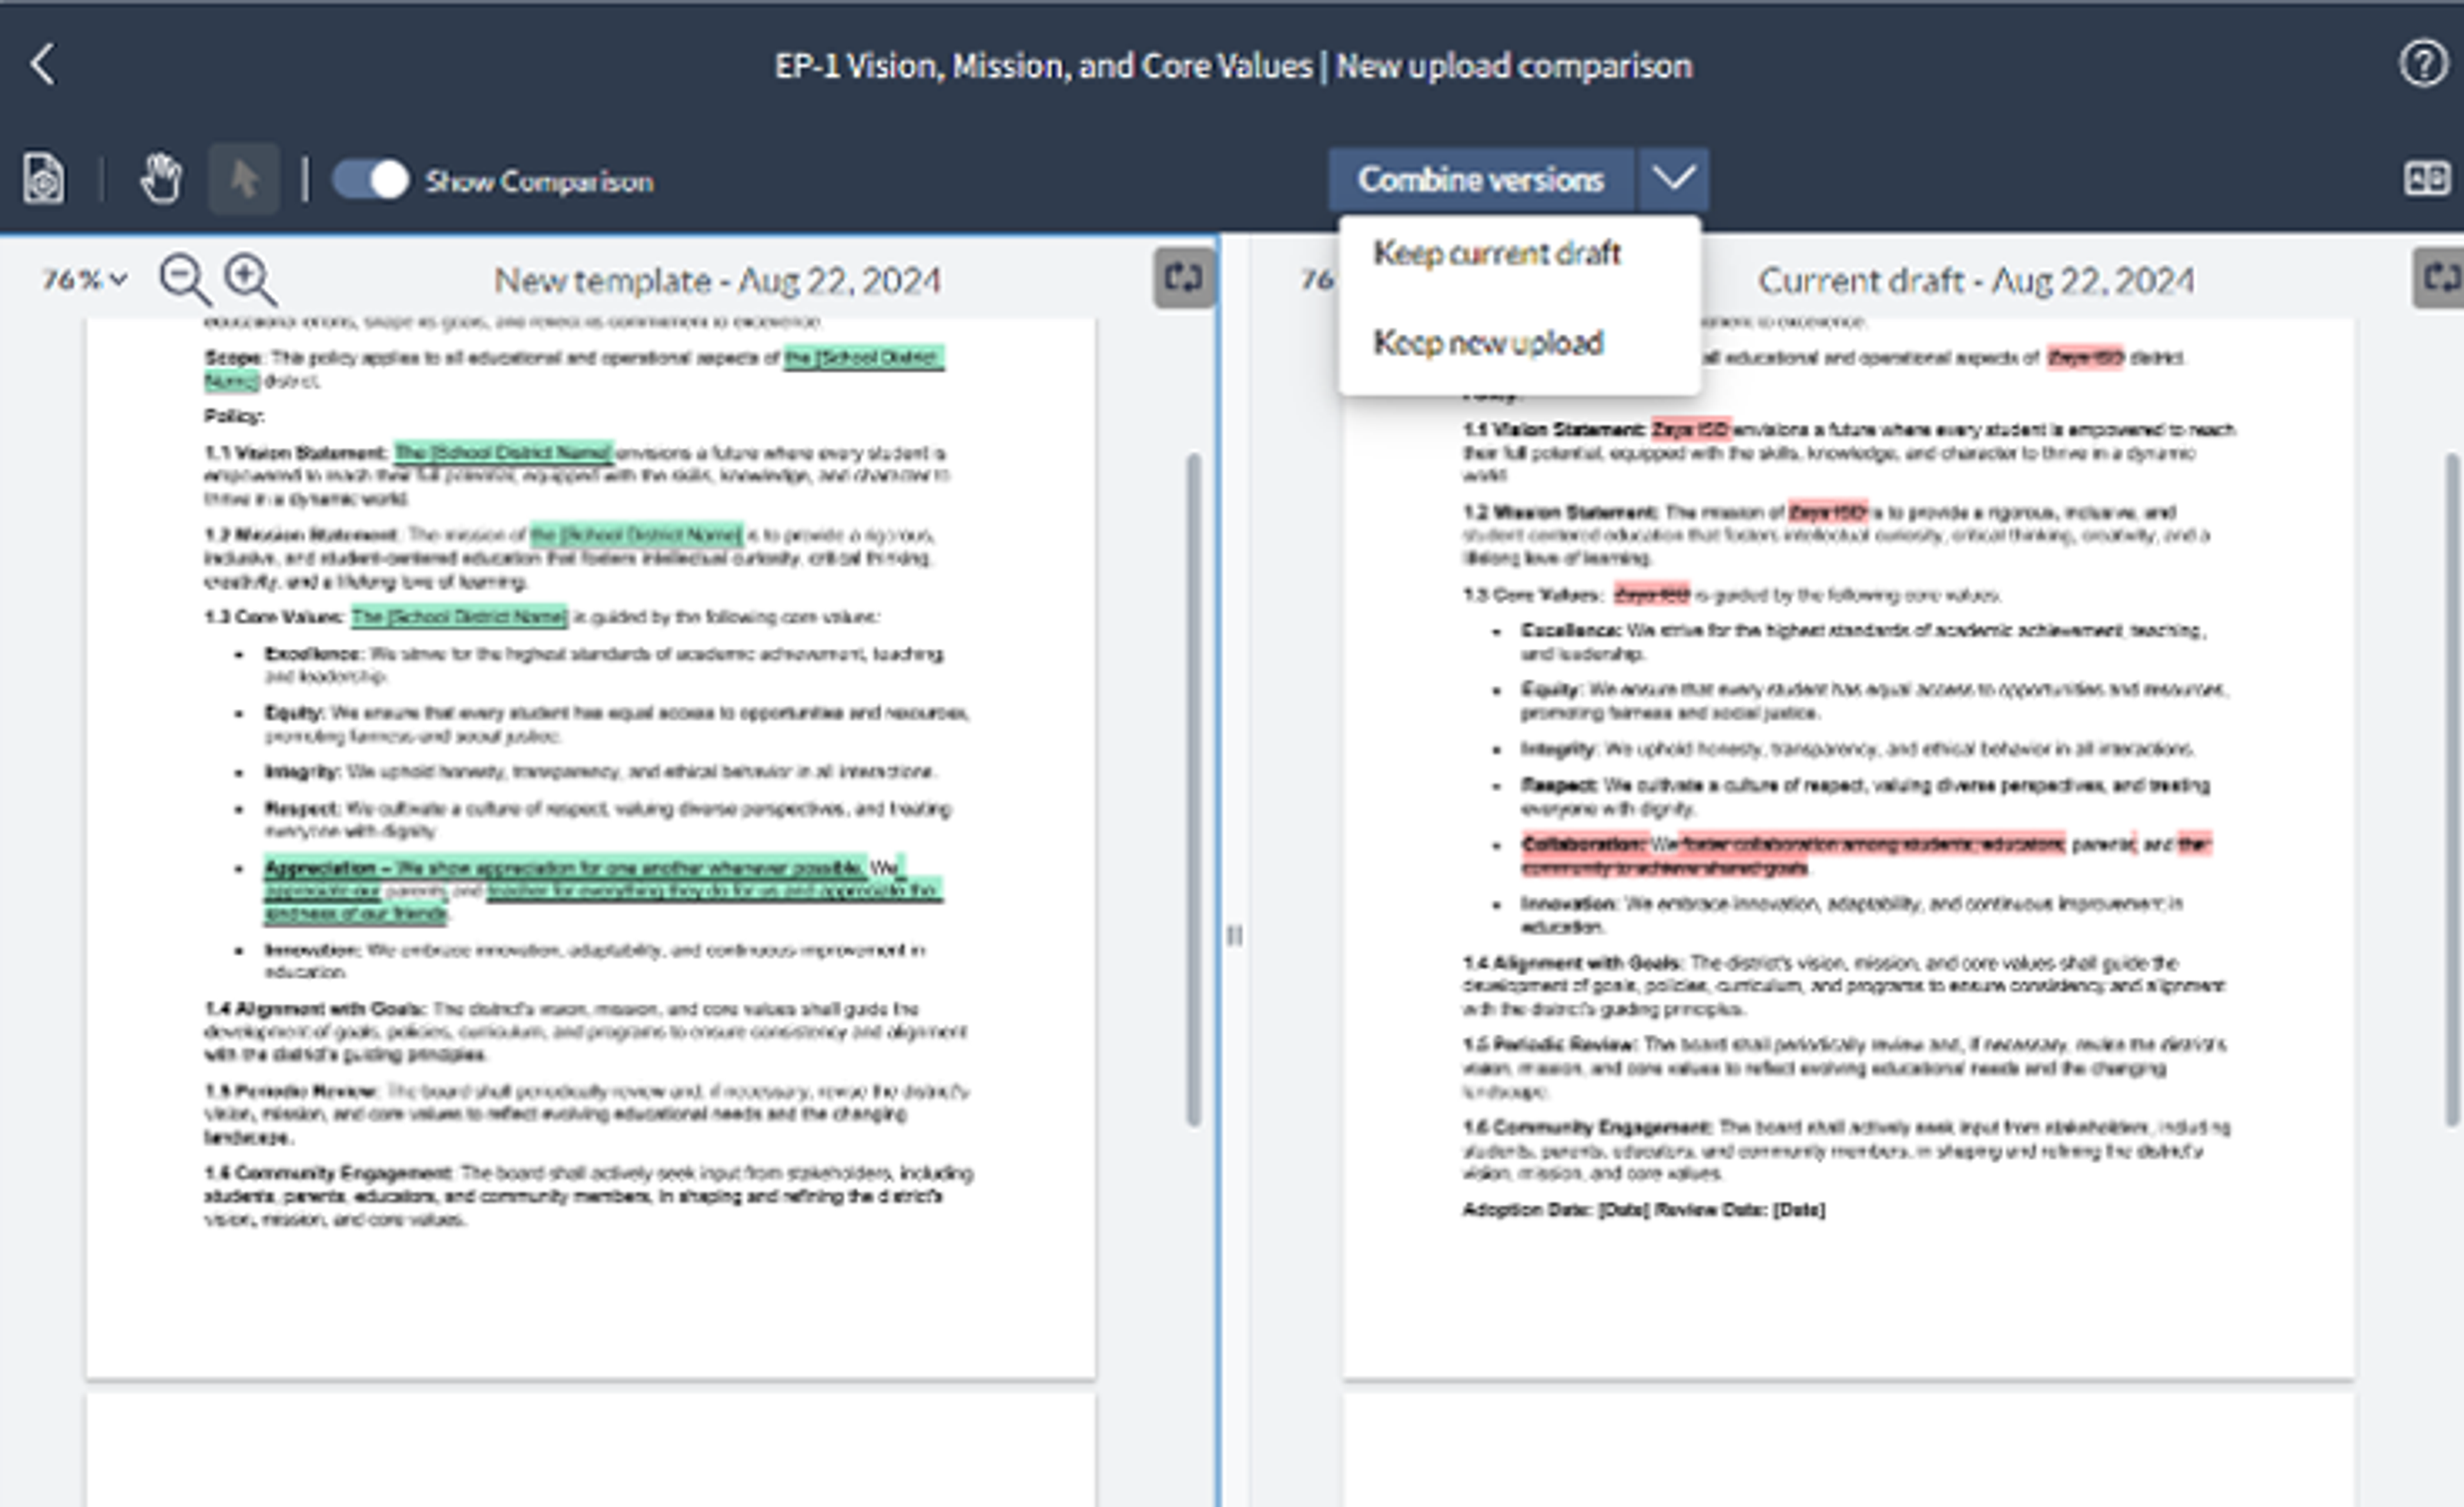Collapse the Combine versions dropdown arrow
2464x1507 pixels.
(1673, 179)
